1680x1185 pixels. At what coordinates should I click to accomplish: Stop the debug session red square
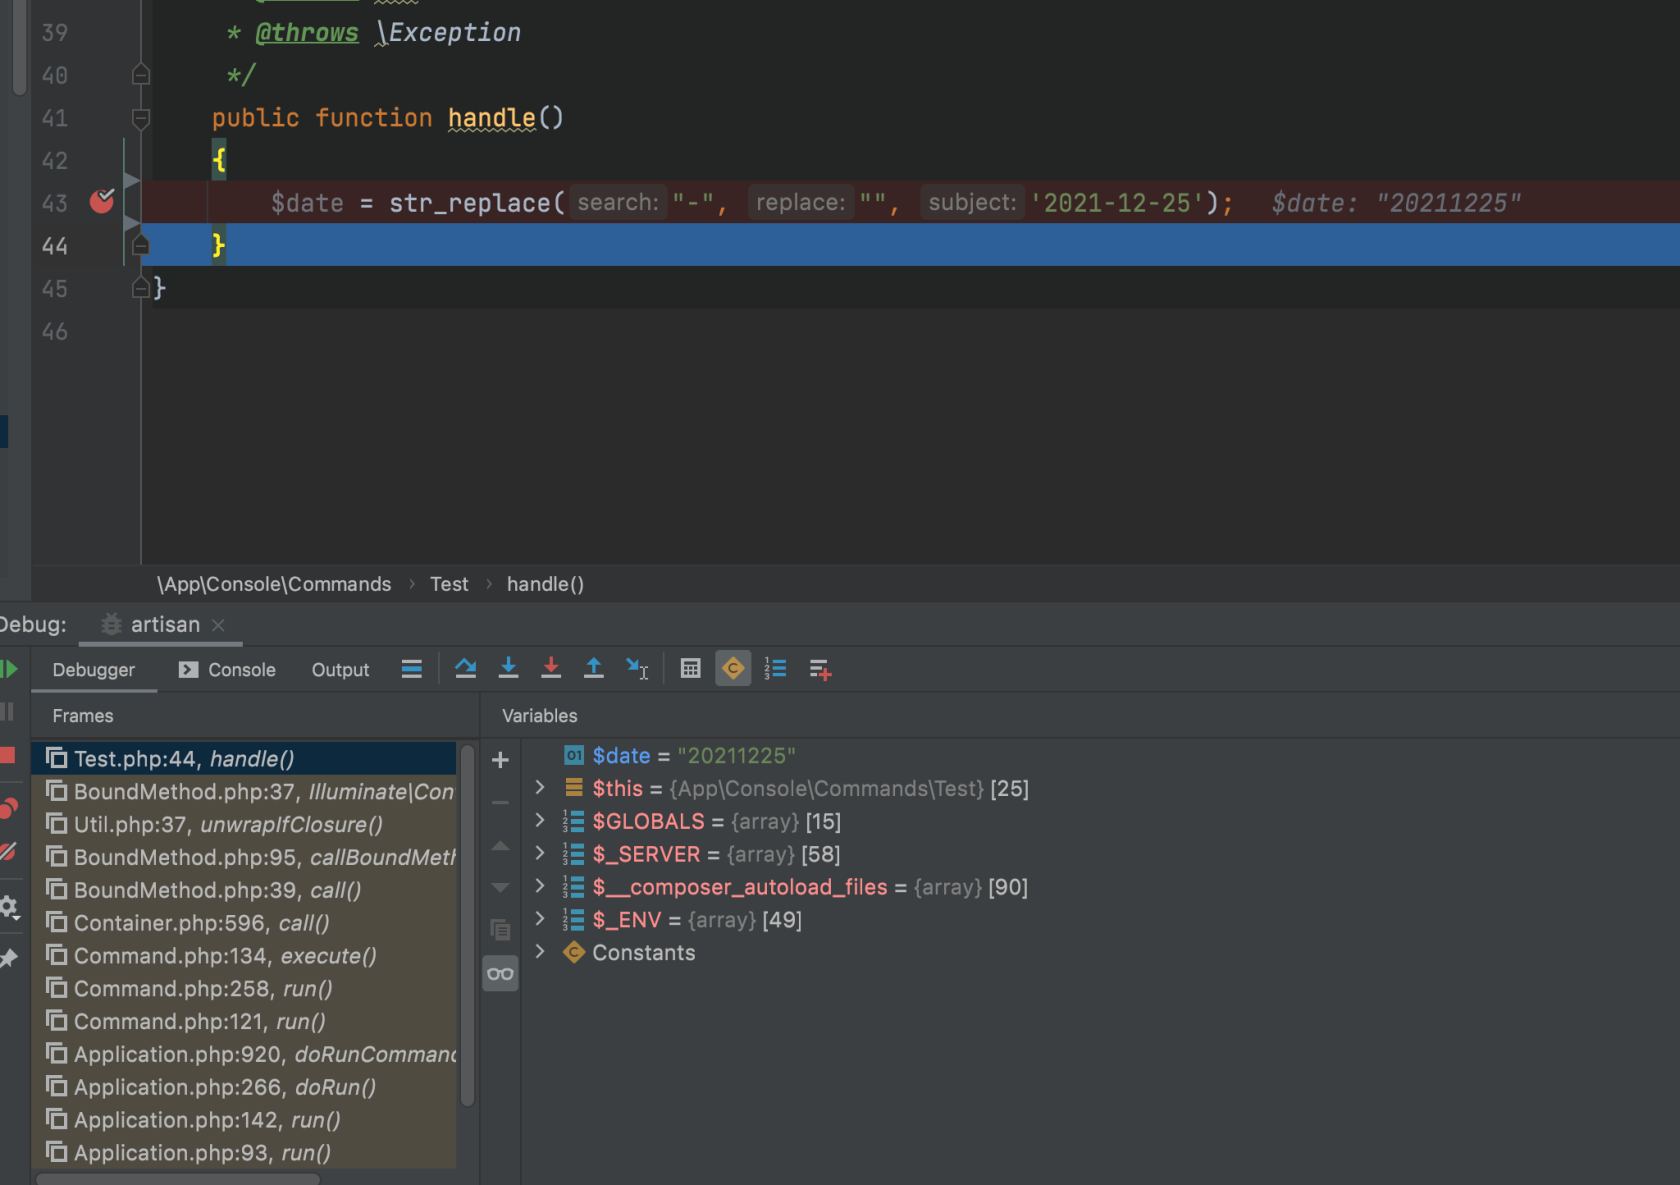point(8,755)
